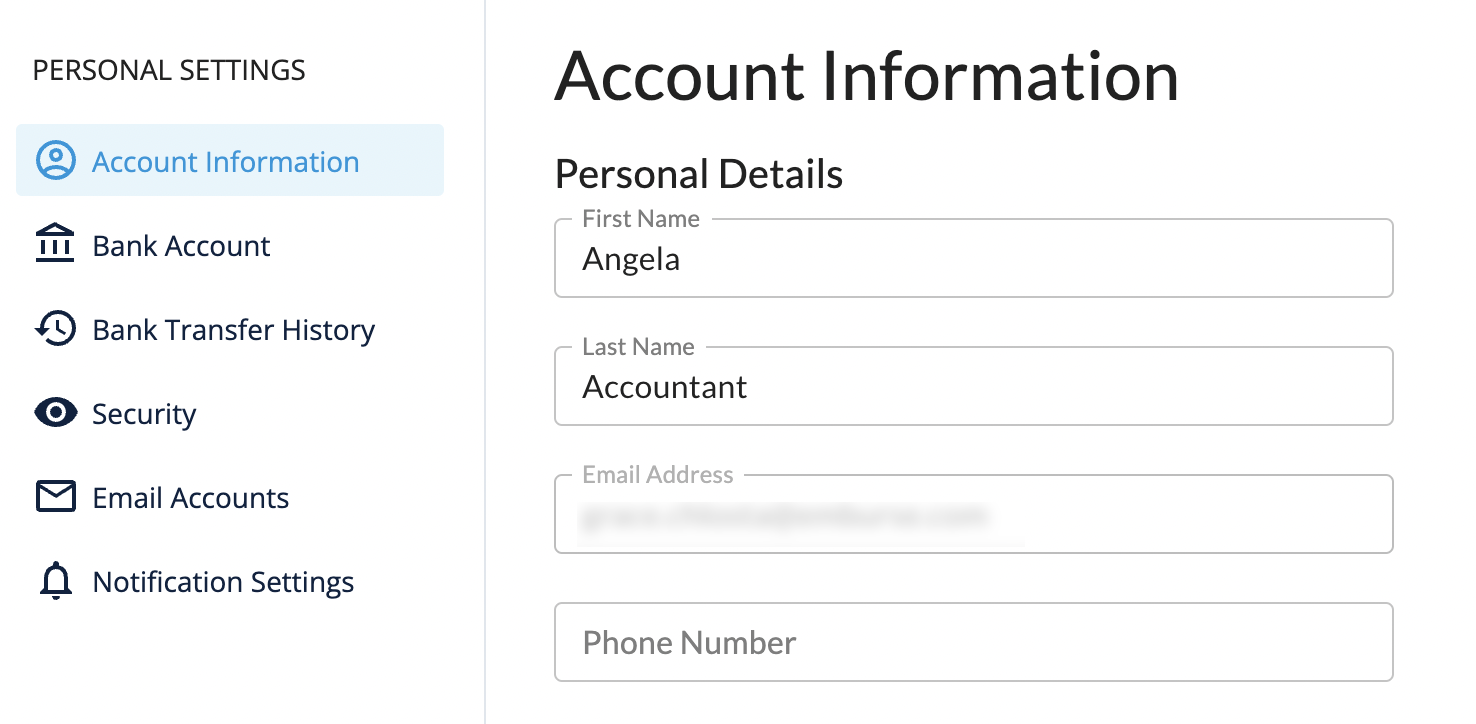Click the blurred Email Address field
Image resolution: width=1476 pixels, height=724 pixels.
click(x=973, y=516)
